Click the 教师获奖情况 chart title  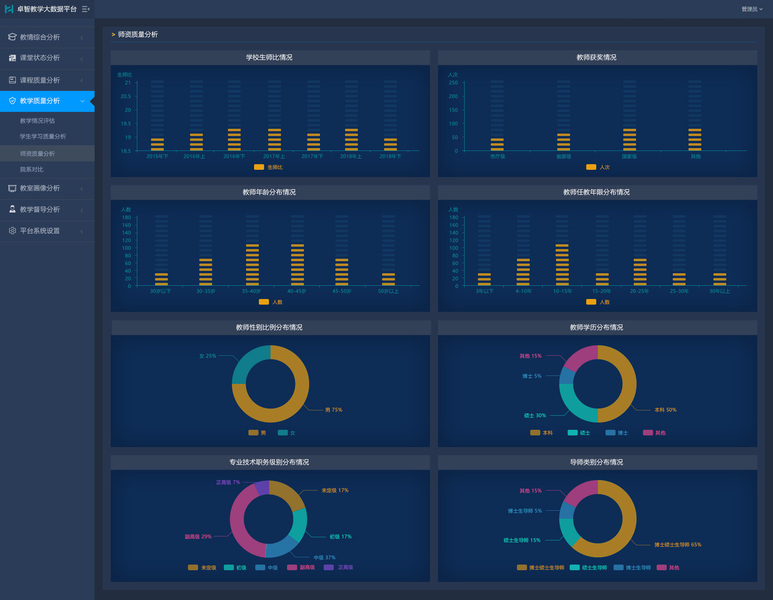(x=597, y=57)
